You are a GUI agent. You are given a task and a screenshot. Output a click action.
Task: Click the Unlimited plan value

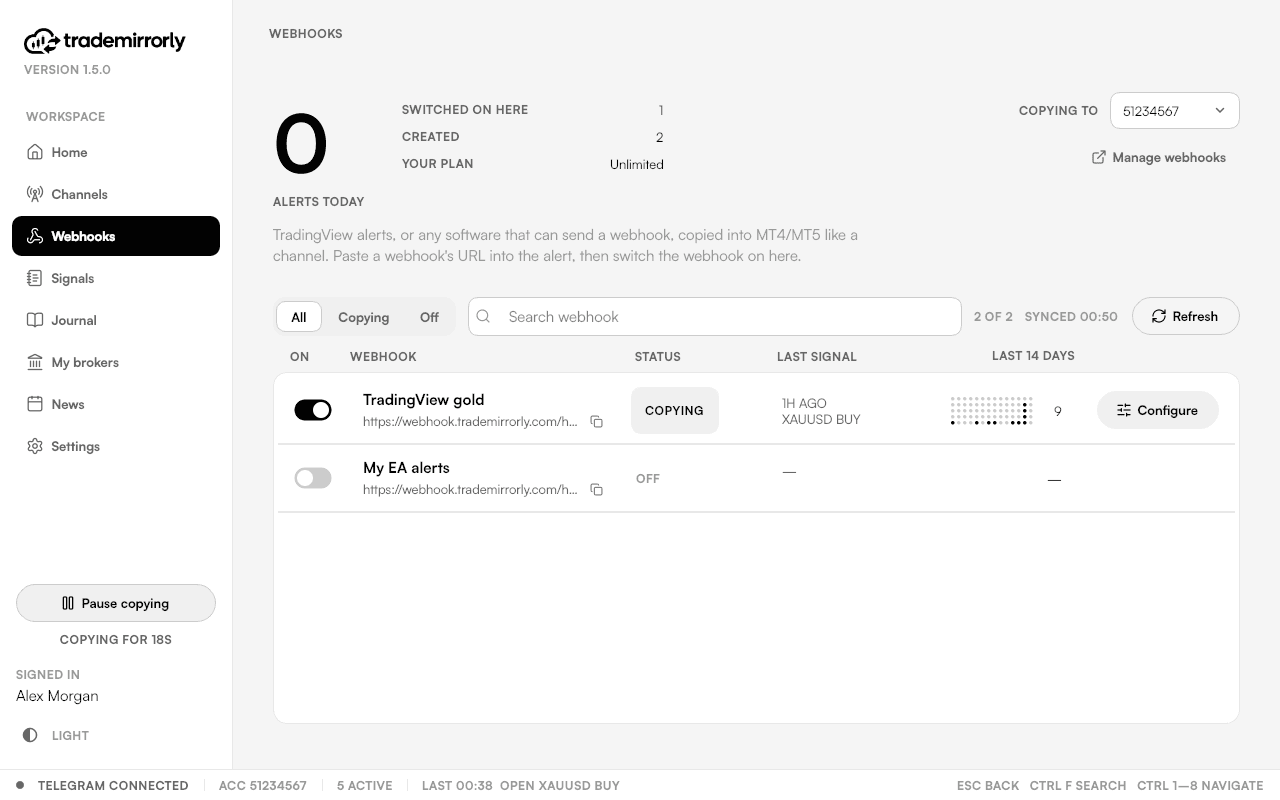click(637, 164)
